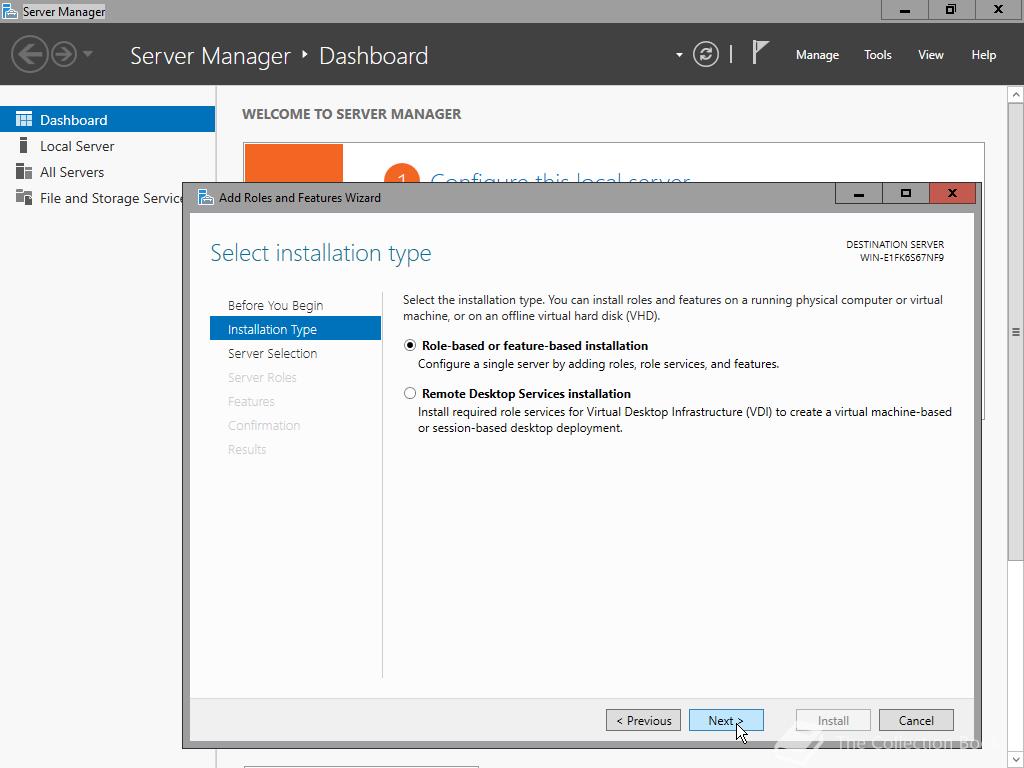Open the navigation history dropdown arrow
Viewport: 1024px width, 768px height.
88,54
